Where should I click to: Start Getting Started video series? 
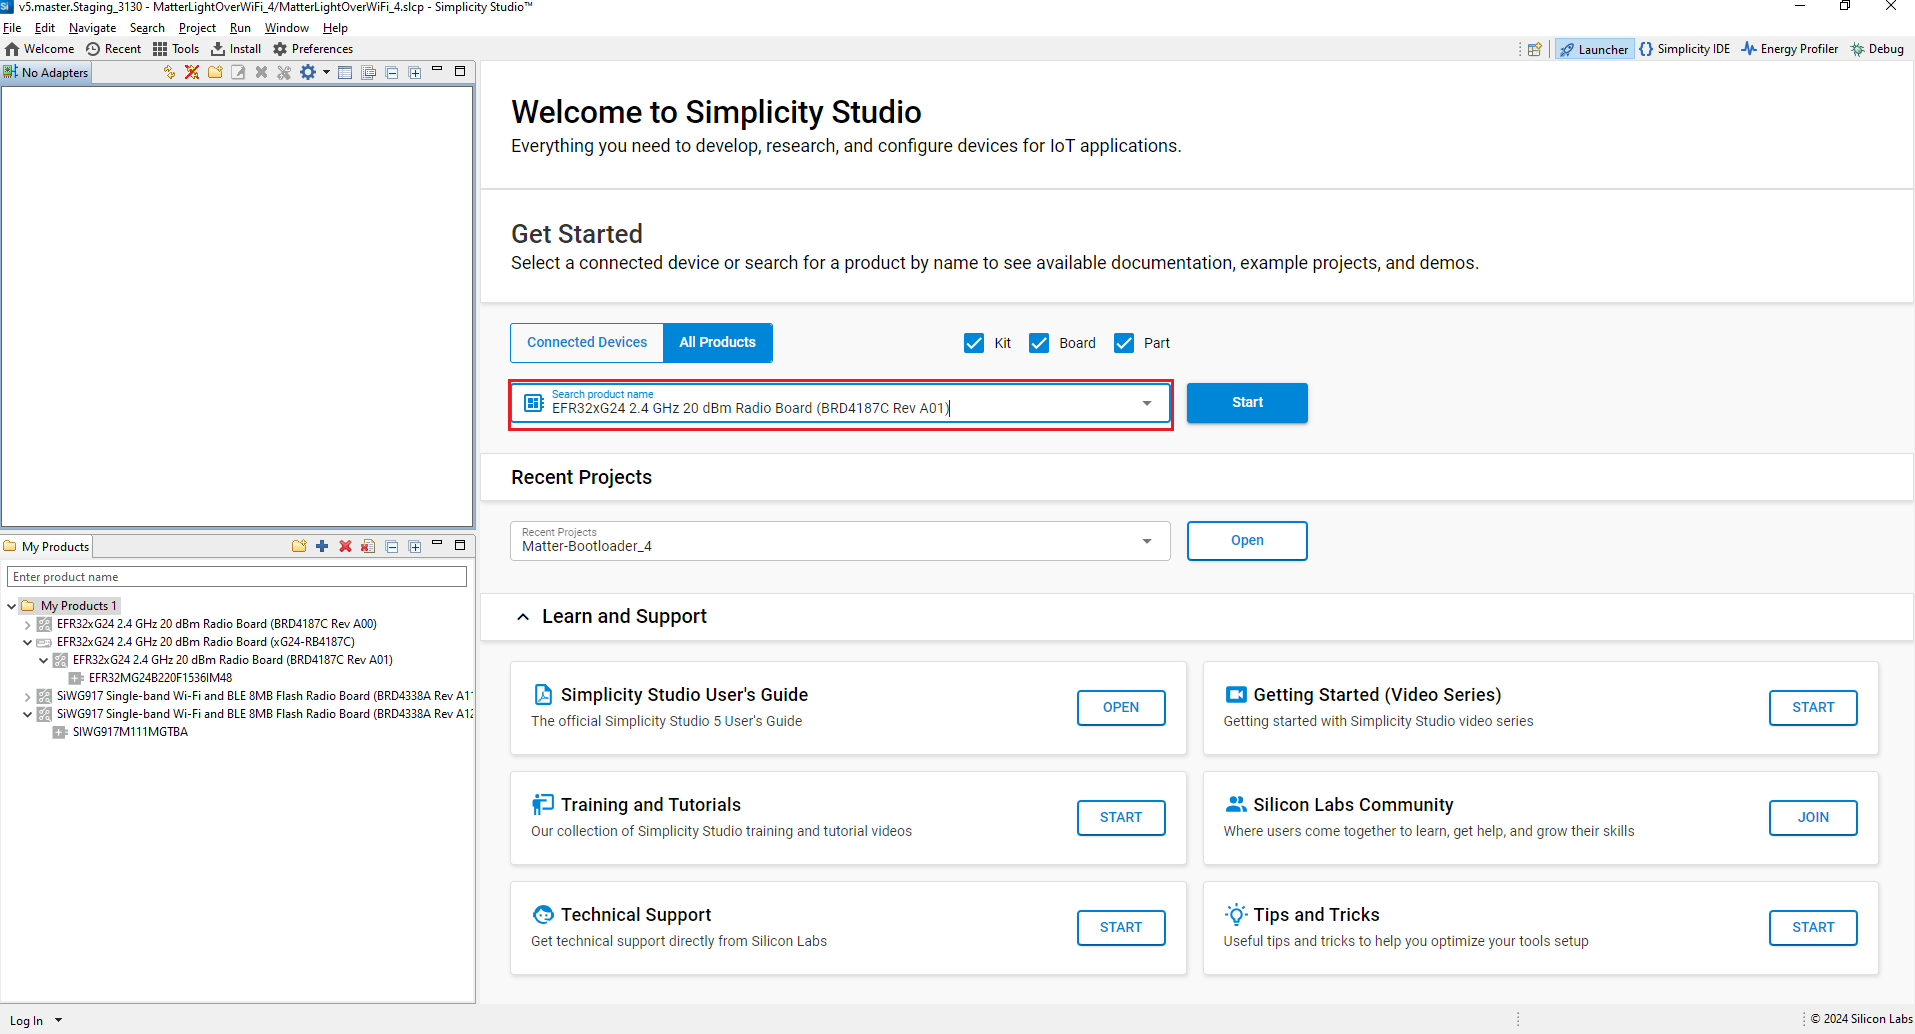click(x=1813, y=707)
